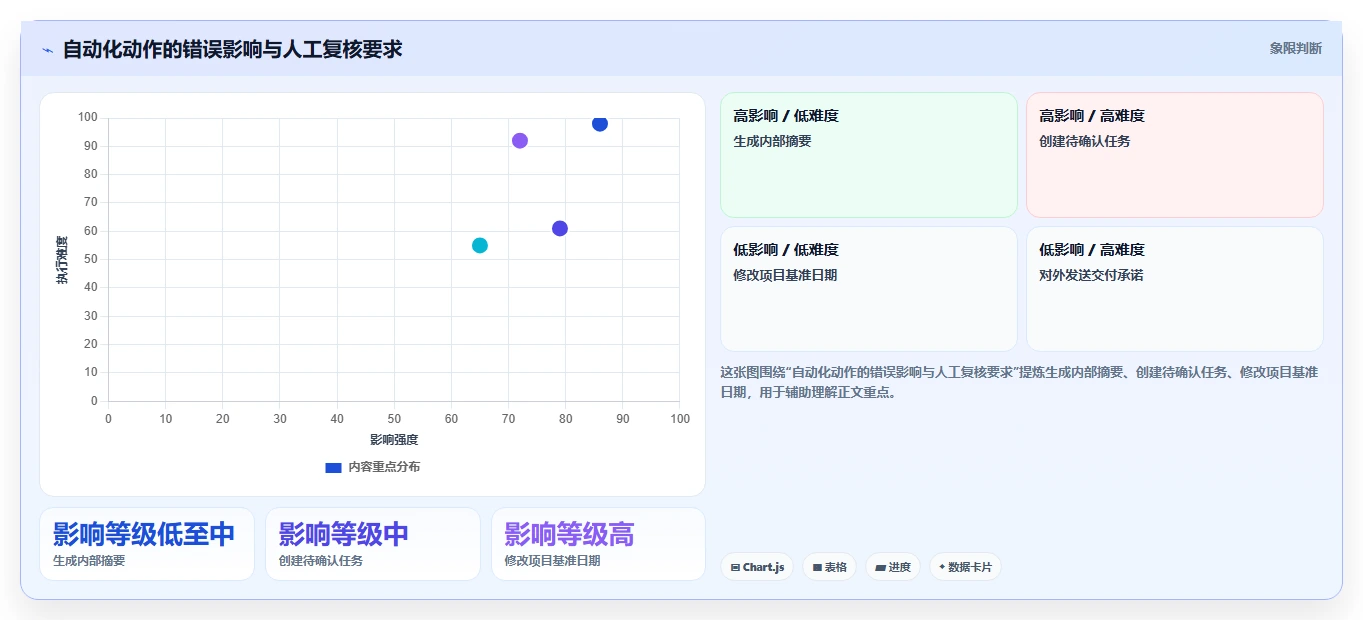Click the 修改项目基准日期 text in the quadrant card
Image resolution: width=1363 pixels, height=620 pixels.
point(785,275)
